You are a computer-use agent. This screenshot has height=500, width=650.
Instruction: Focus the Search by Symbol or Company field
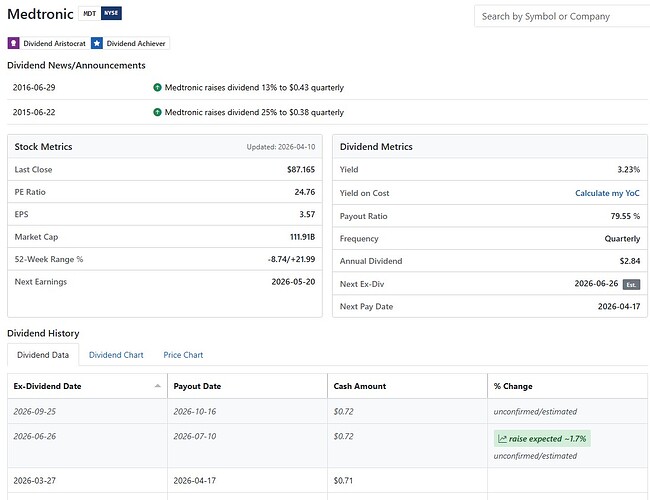562,16
